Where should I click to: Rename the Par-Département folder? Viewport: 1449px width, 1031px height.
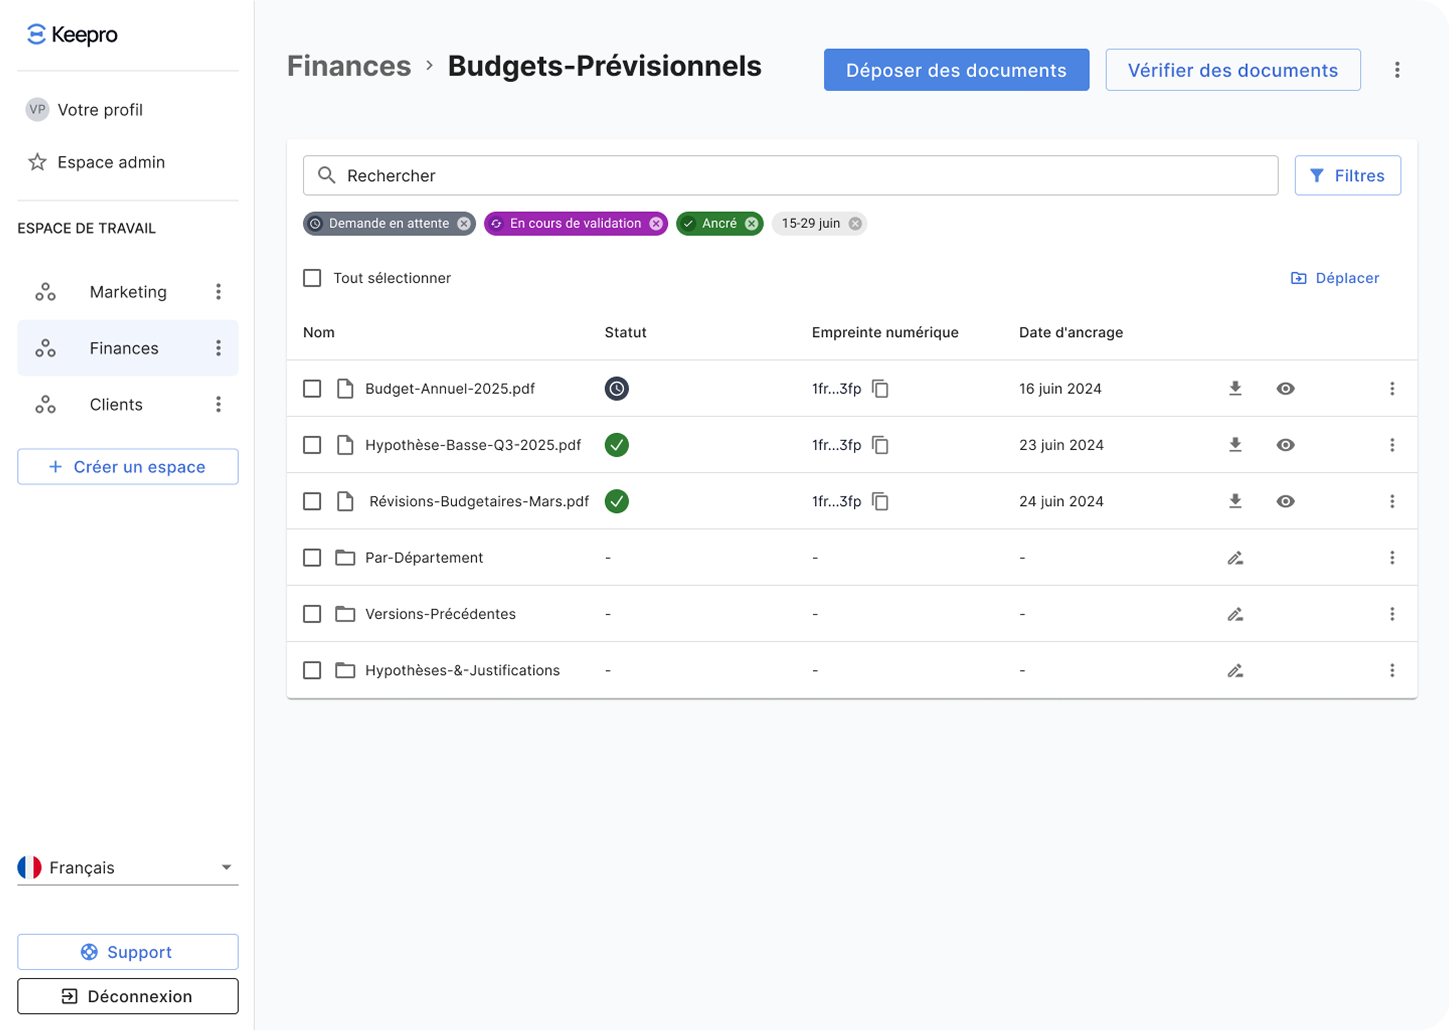click(1235, 558)
